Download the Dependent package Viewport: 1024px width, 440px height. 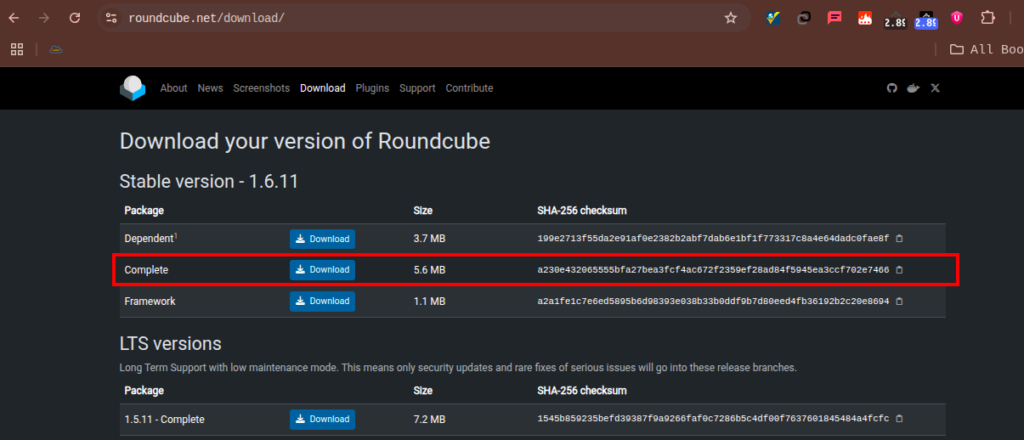click(323, 239)
